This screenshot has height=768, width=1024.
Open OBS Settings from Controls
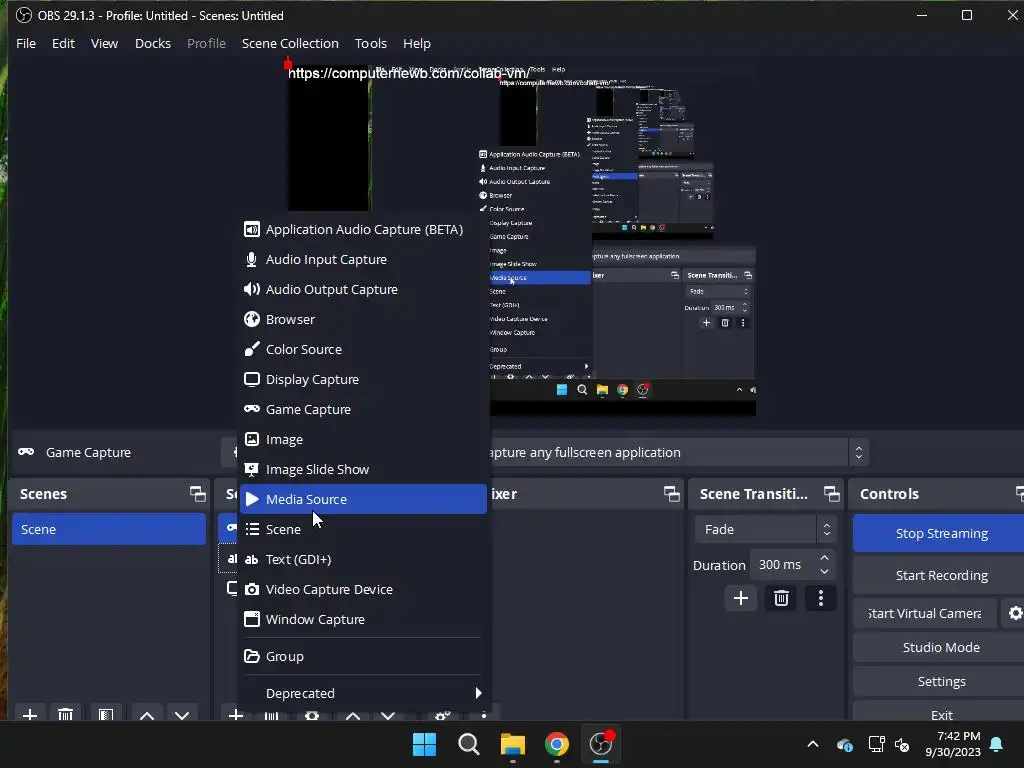[x=941, y=681]
